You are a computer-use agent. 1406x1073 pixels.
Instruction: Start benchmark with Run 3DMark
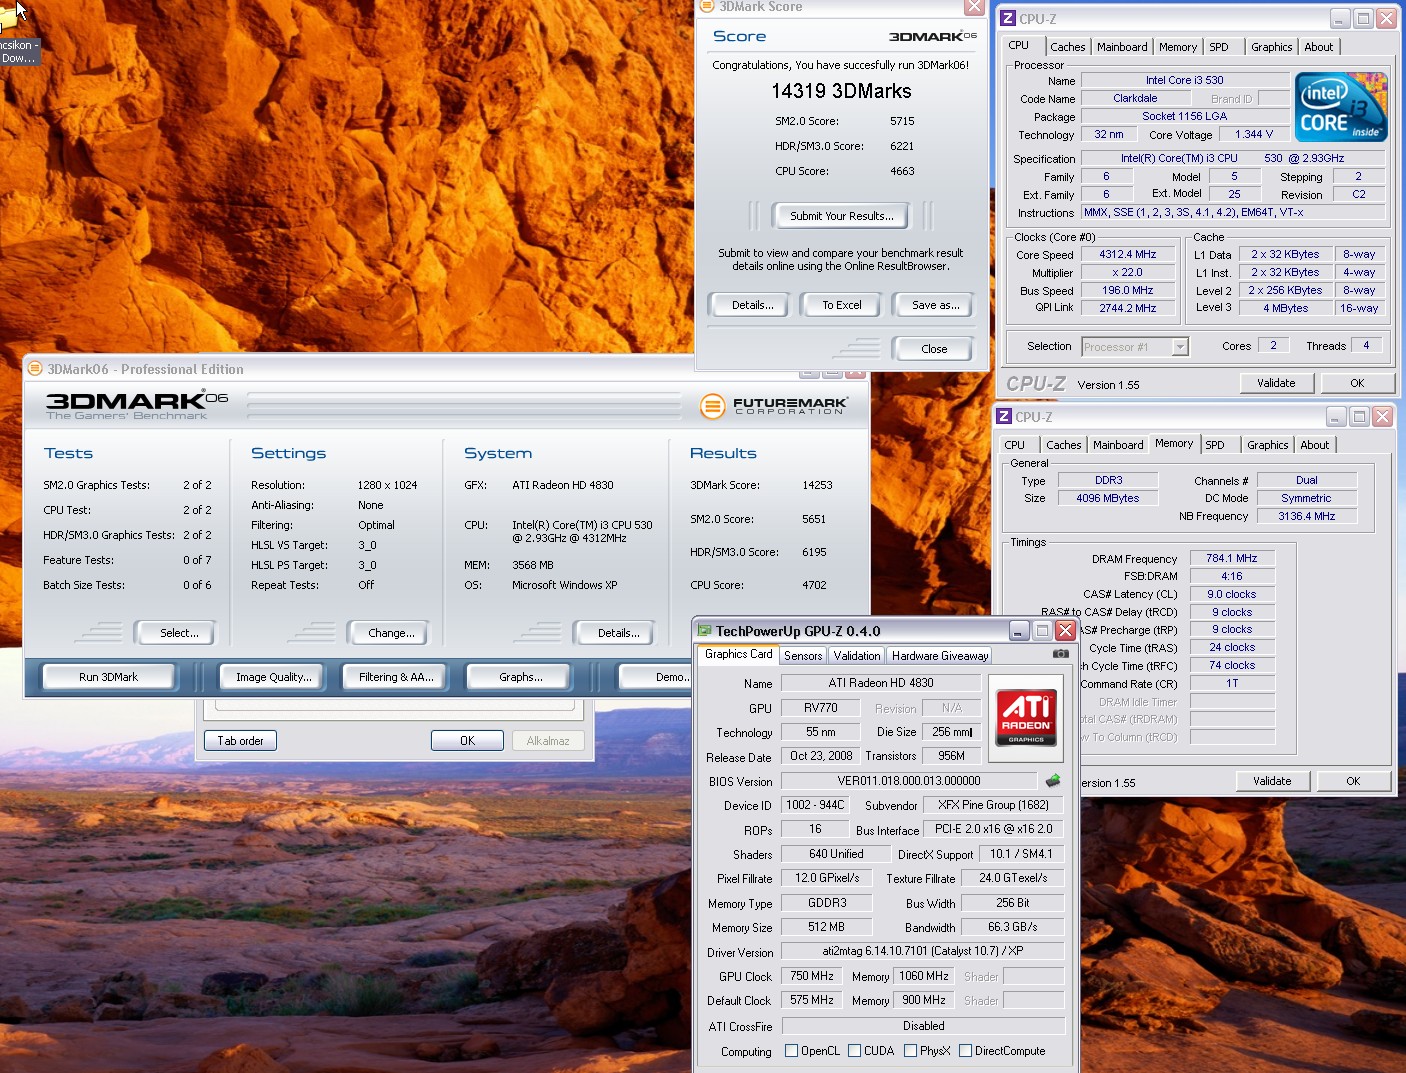108,677
